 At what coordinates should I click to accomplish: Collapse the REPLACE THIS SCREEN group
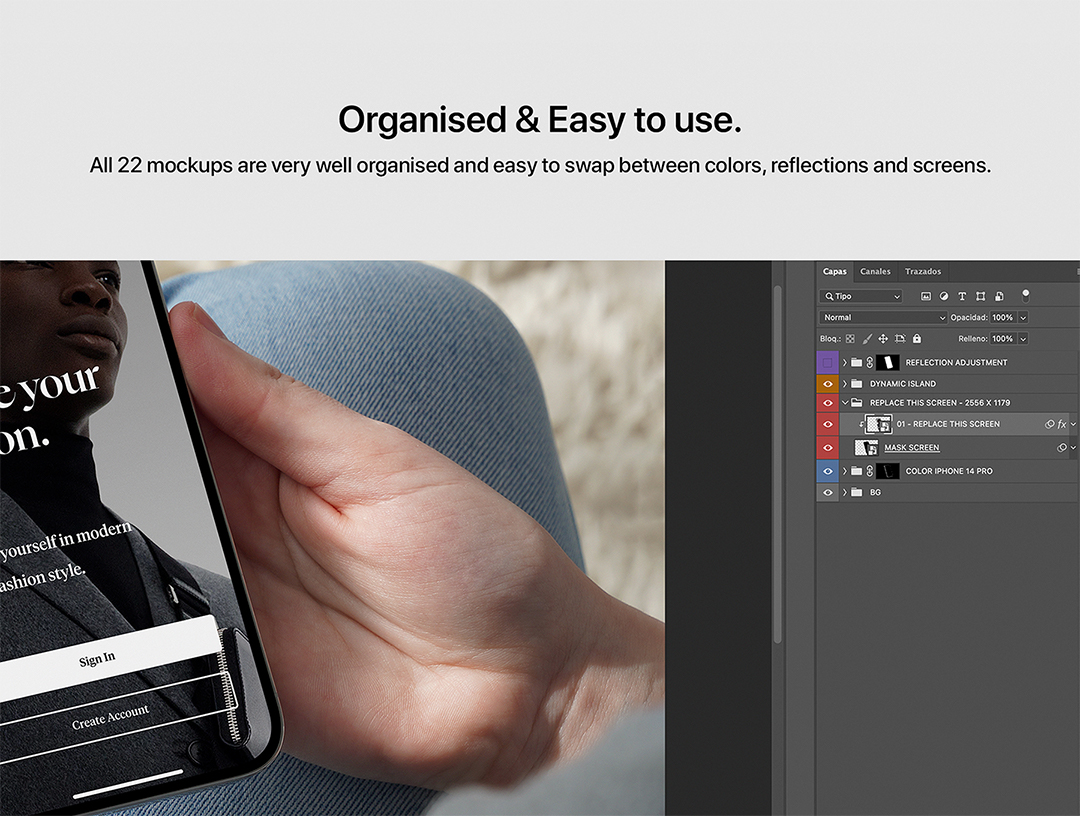pos(845,403)
